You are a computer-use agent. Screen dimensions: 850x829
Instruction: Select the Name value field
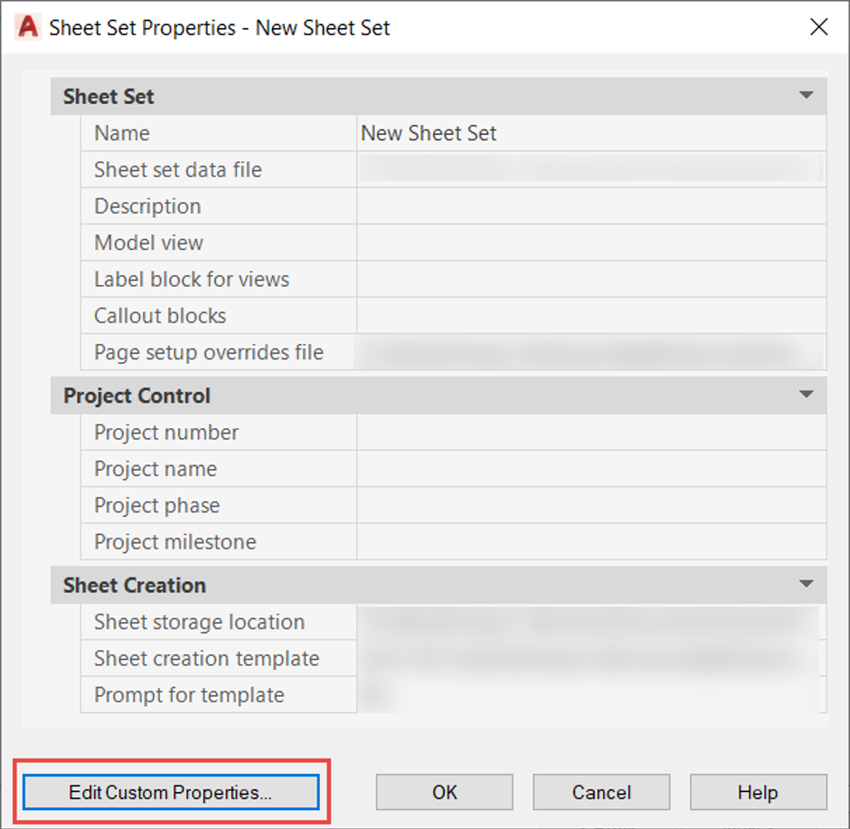590,133
